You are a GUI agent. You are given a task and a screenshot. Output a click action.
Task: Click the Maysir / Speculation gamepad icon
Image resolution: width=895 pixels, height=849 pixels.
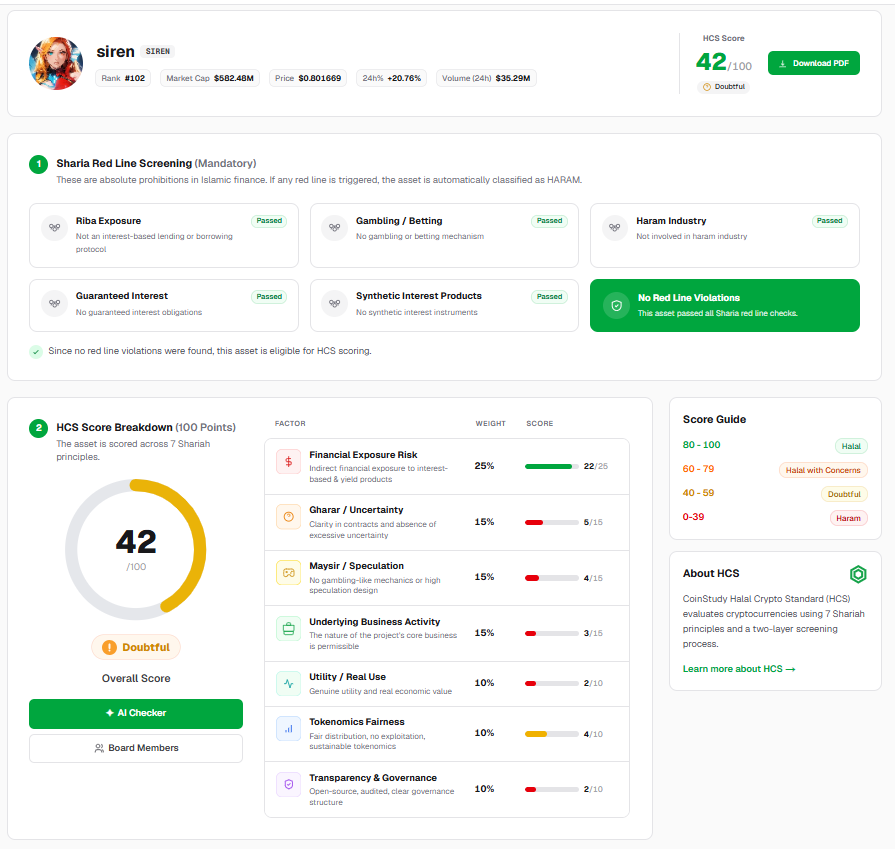coord(288,573)
